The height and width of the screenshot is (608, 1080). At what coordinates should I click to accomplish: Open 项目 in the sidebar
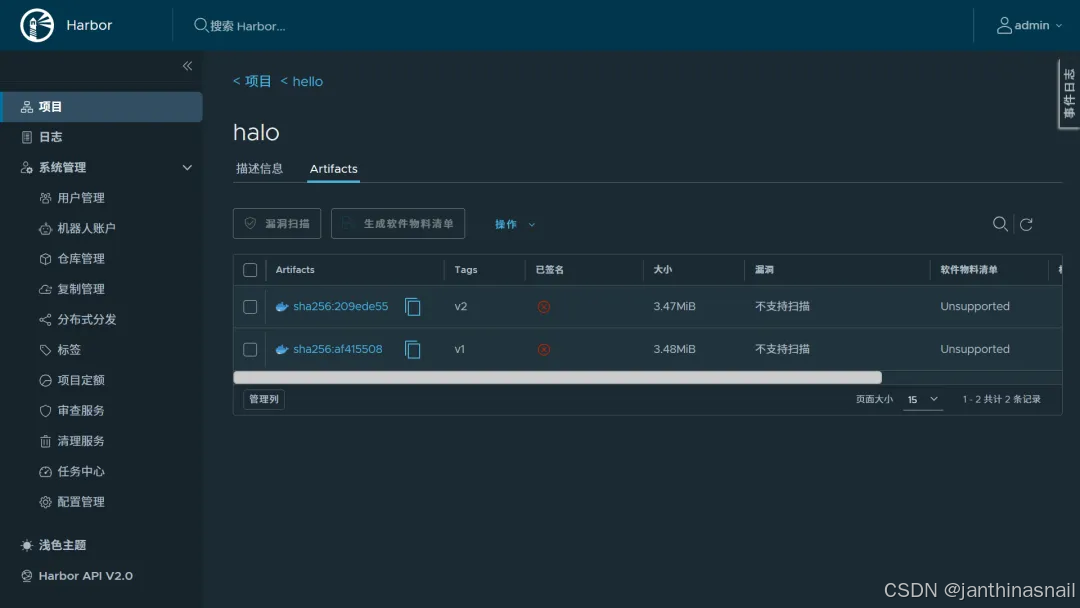tap(101, 107)
